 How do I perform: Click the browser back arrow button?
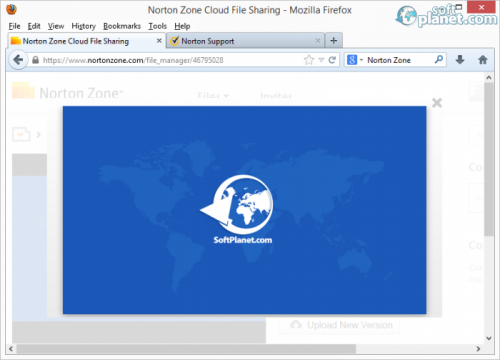pos(18,60)
